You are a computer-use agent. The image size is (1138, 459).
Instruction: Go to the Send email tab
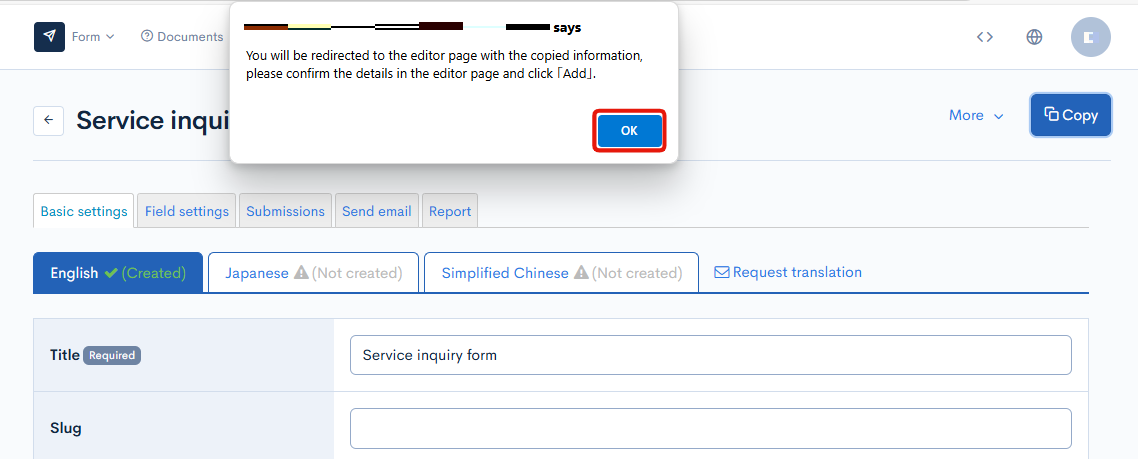(376, 211)
